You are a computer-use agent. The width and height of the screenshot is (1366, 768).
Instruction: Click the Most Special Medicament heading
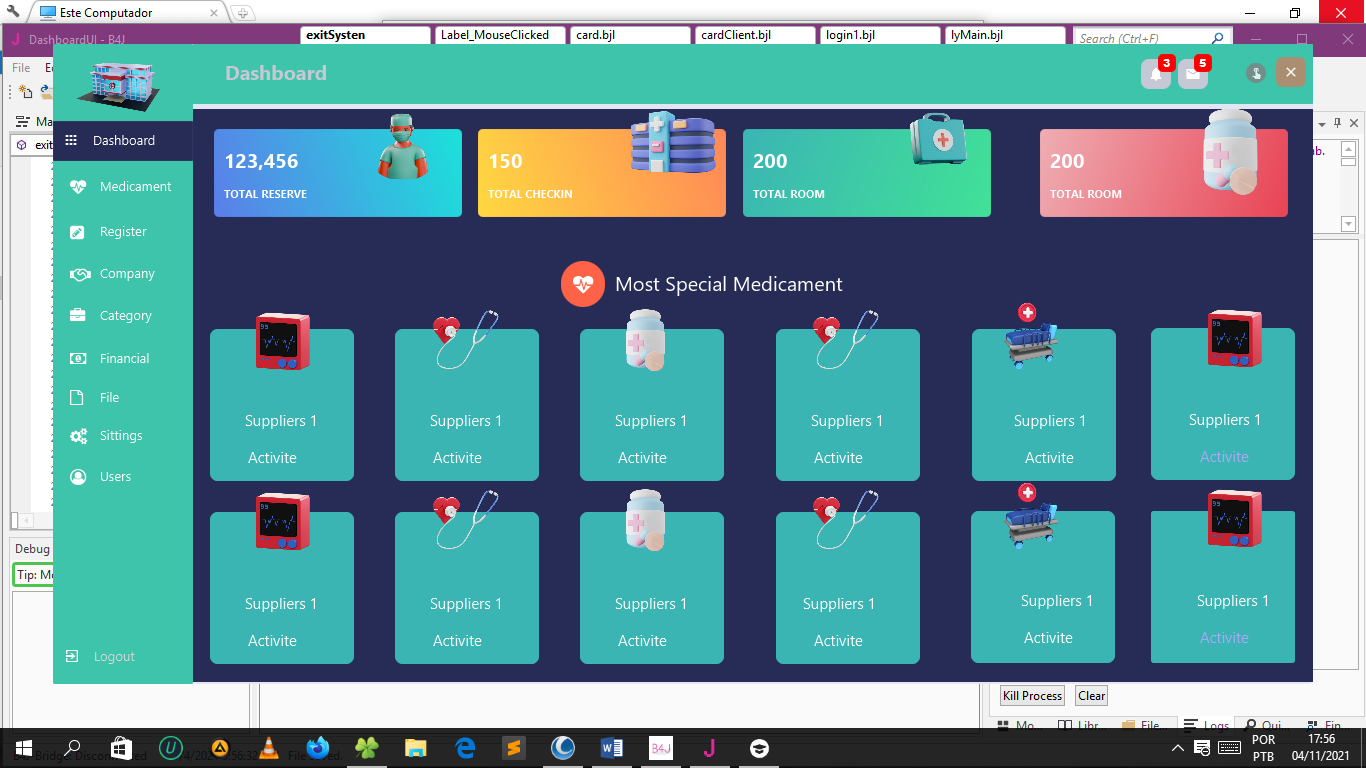click(x=729, y=284)
